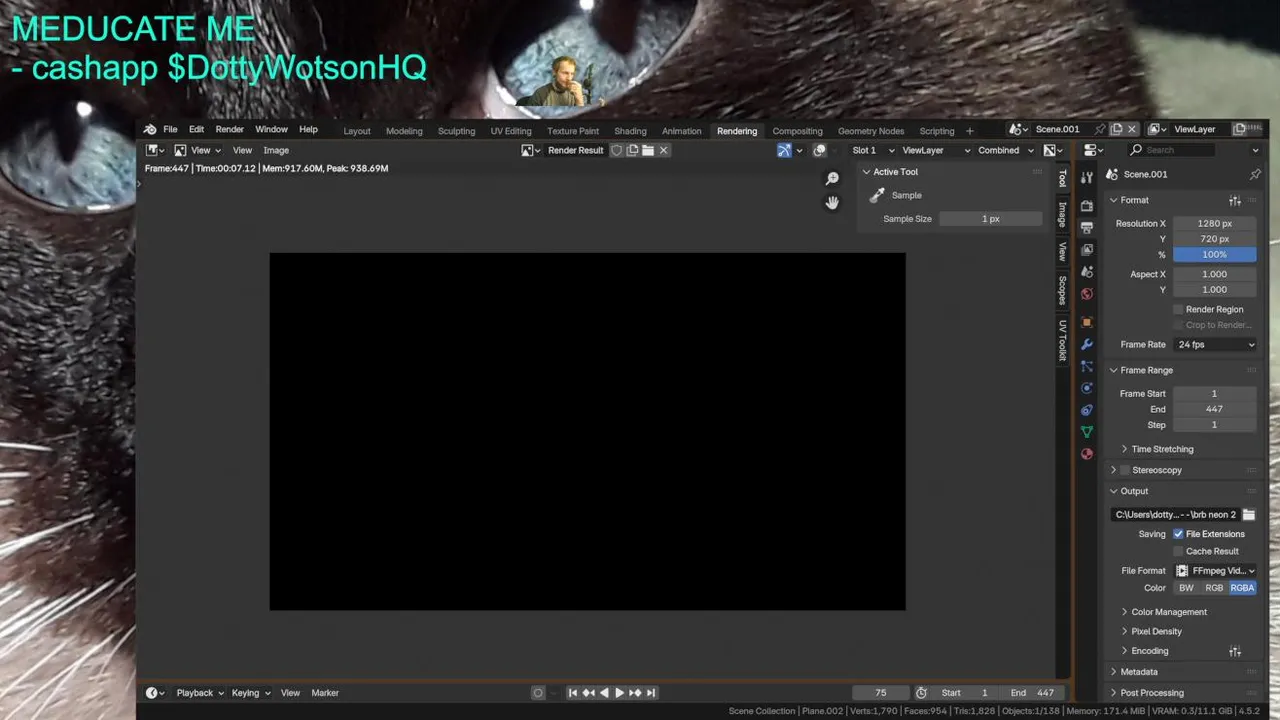Open the Object properties orange square tab icon
This screenshot has width=1280, height=720.
click(1087, 322)
